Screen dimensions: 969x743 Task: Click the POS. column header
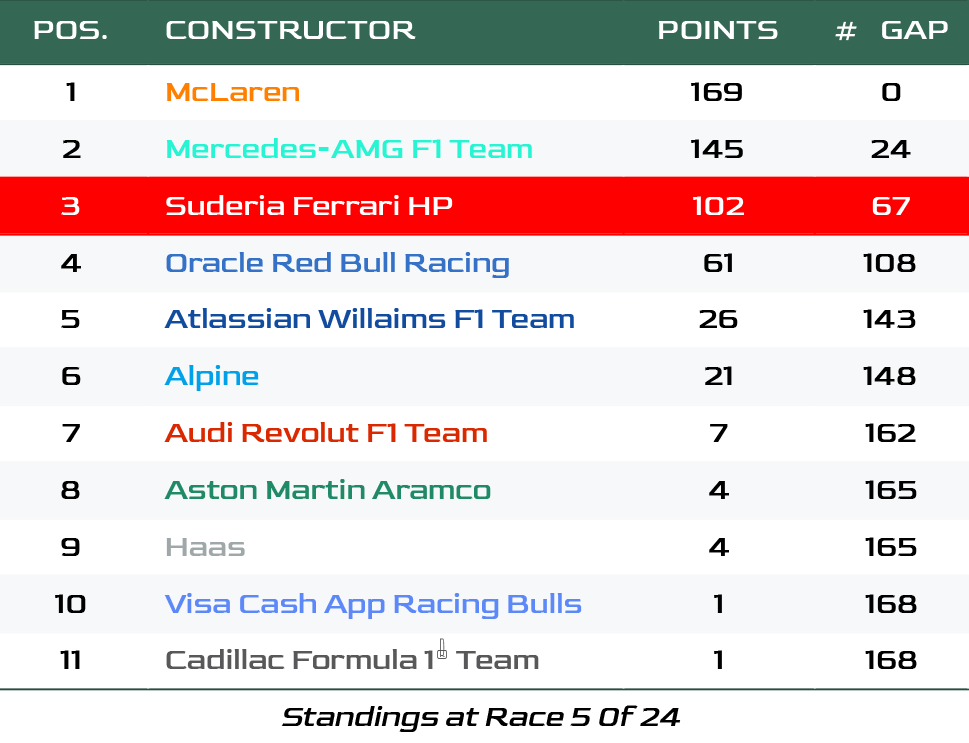tap(70, 30)
